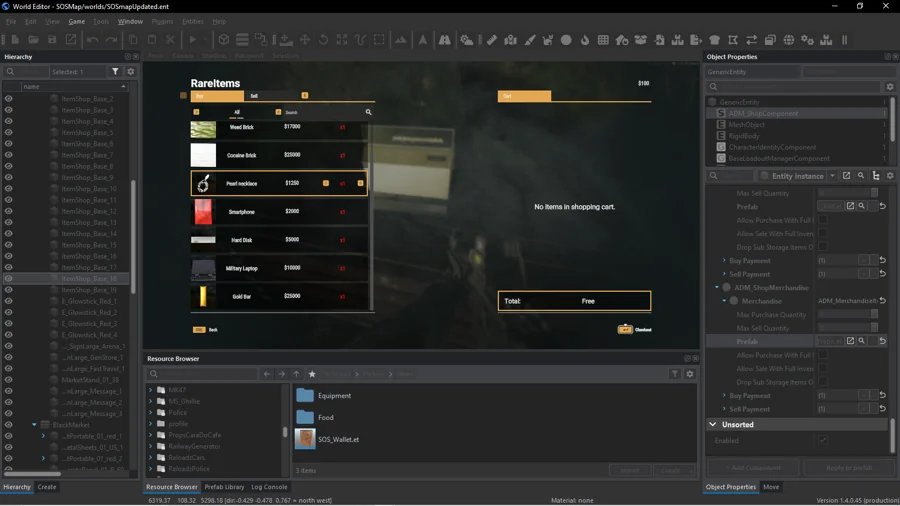900x506 pixels.
Task: Click the globe icon in toolbar
Action: pyautogui.click(x=789, y=40)
